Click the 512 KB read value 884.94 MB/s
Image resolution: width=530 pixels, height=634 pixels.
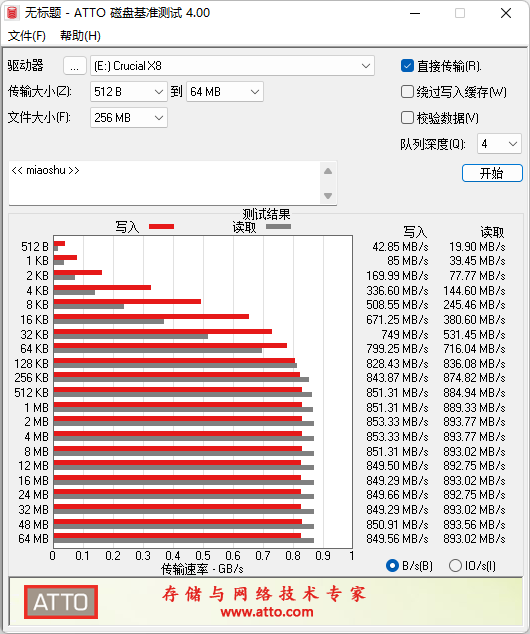474,393
